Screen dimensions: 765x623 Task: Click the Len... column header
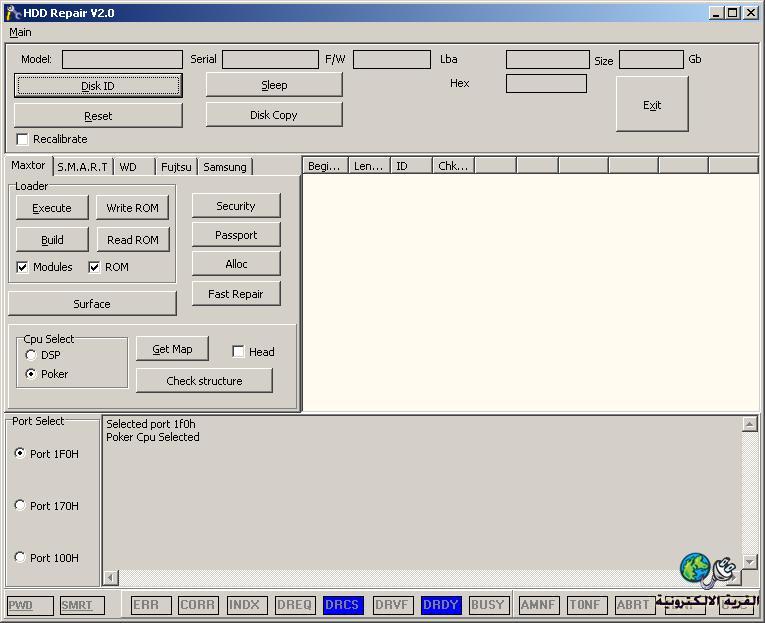[x=369, y=166]
